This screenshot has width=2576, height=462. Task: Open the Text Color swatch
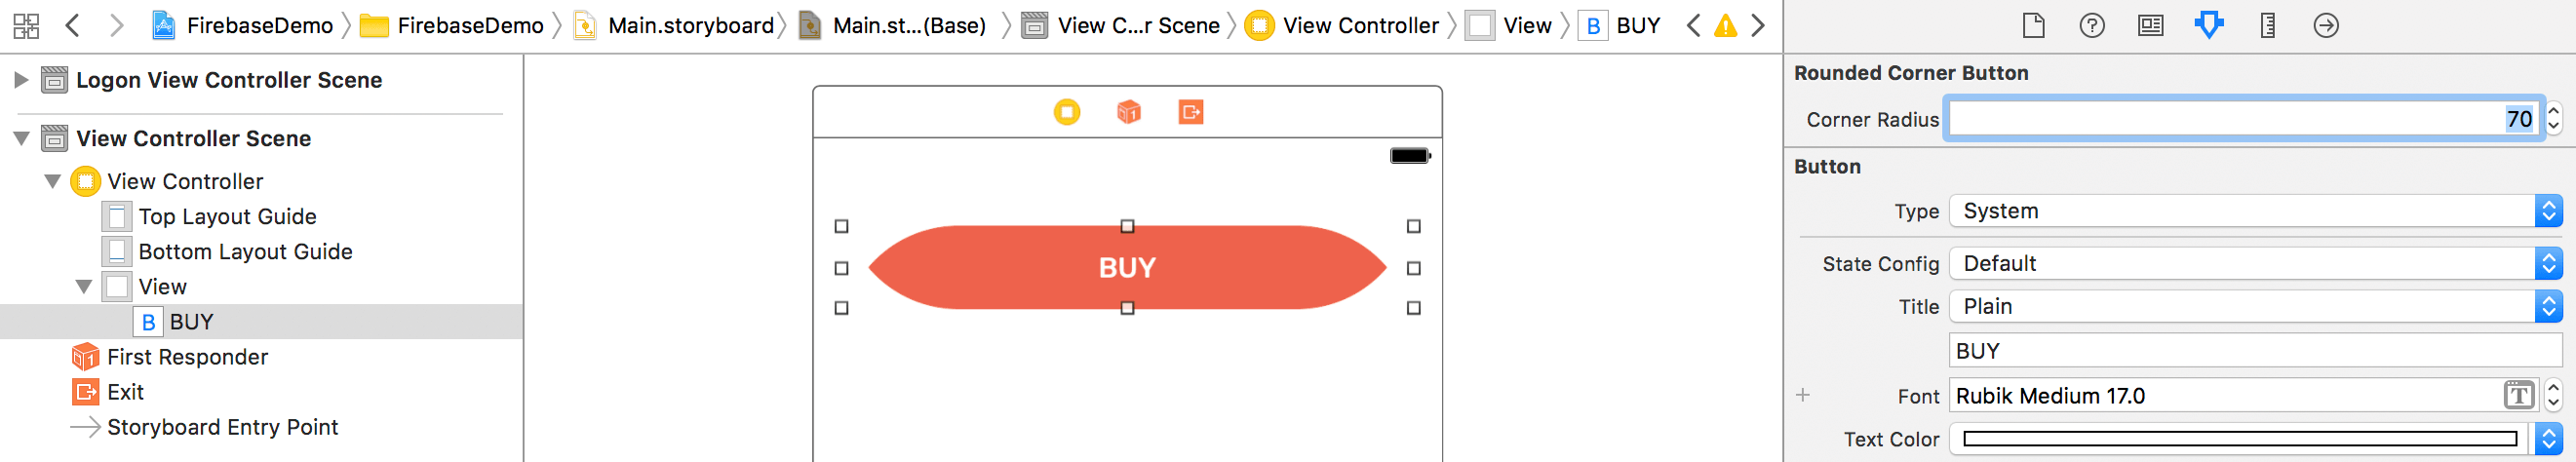pyautogui.click(x=2239, y=439)
